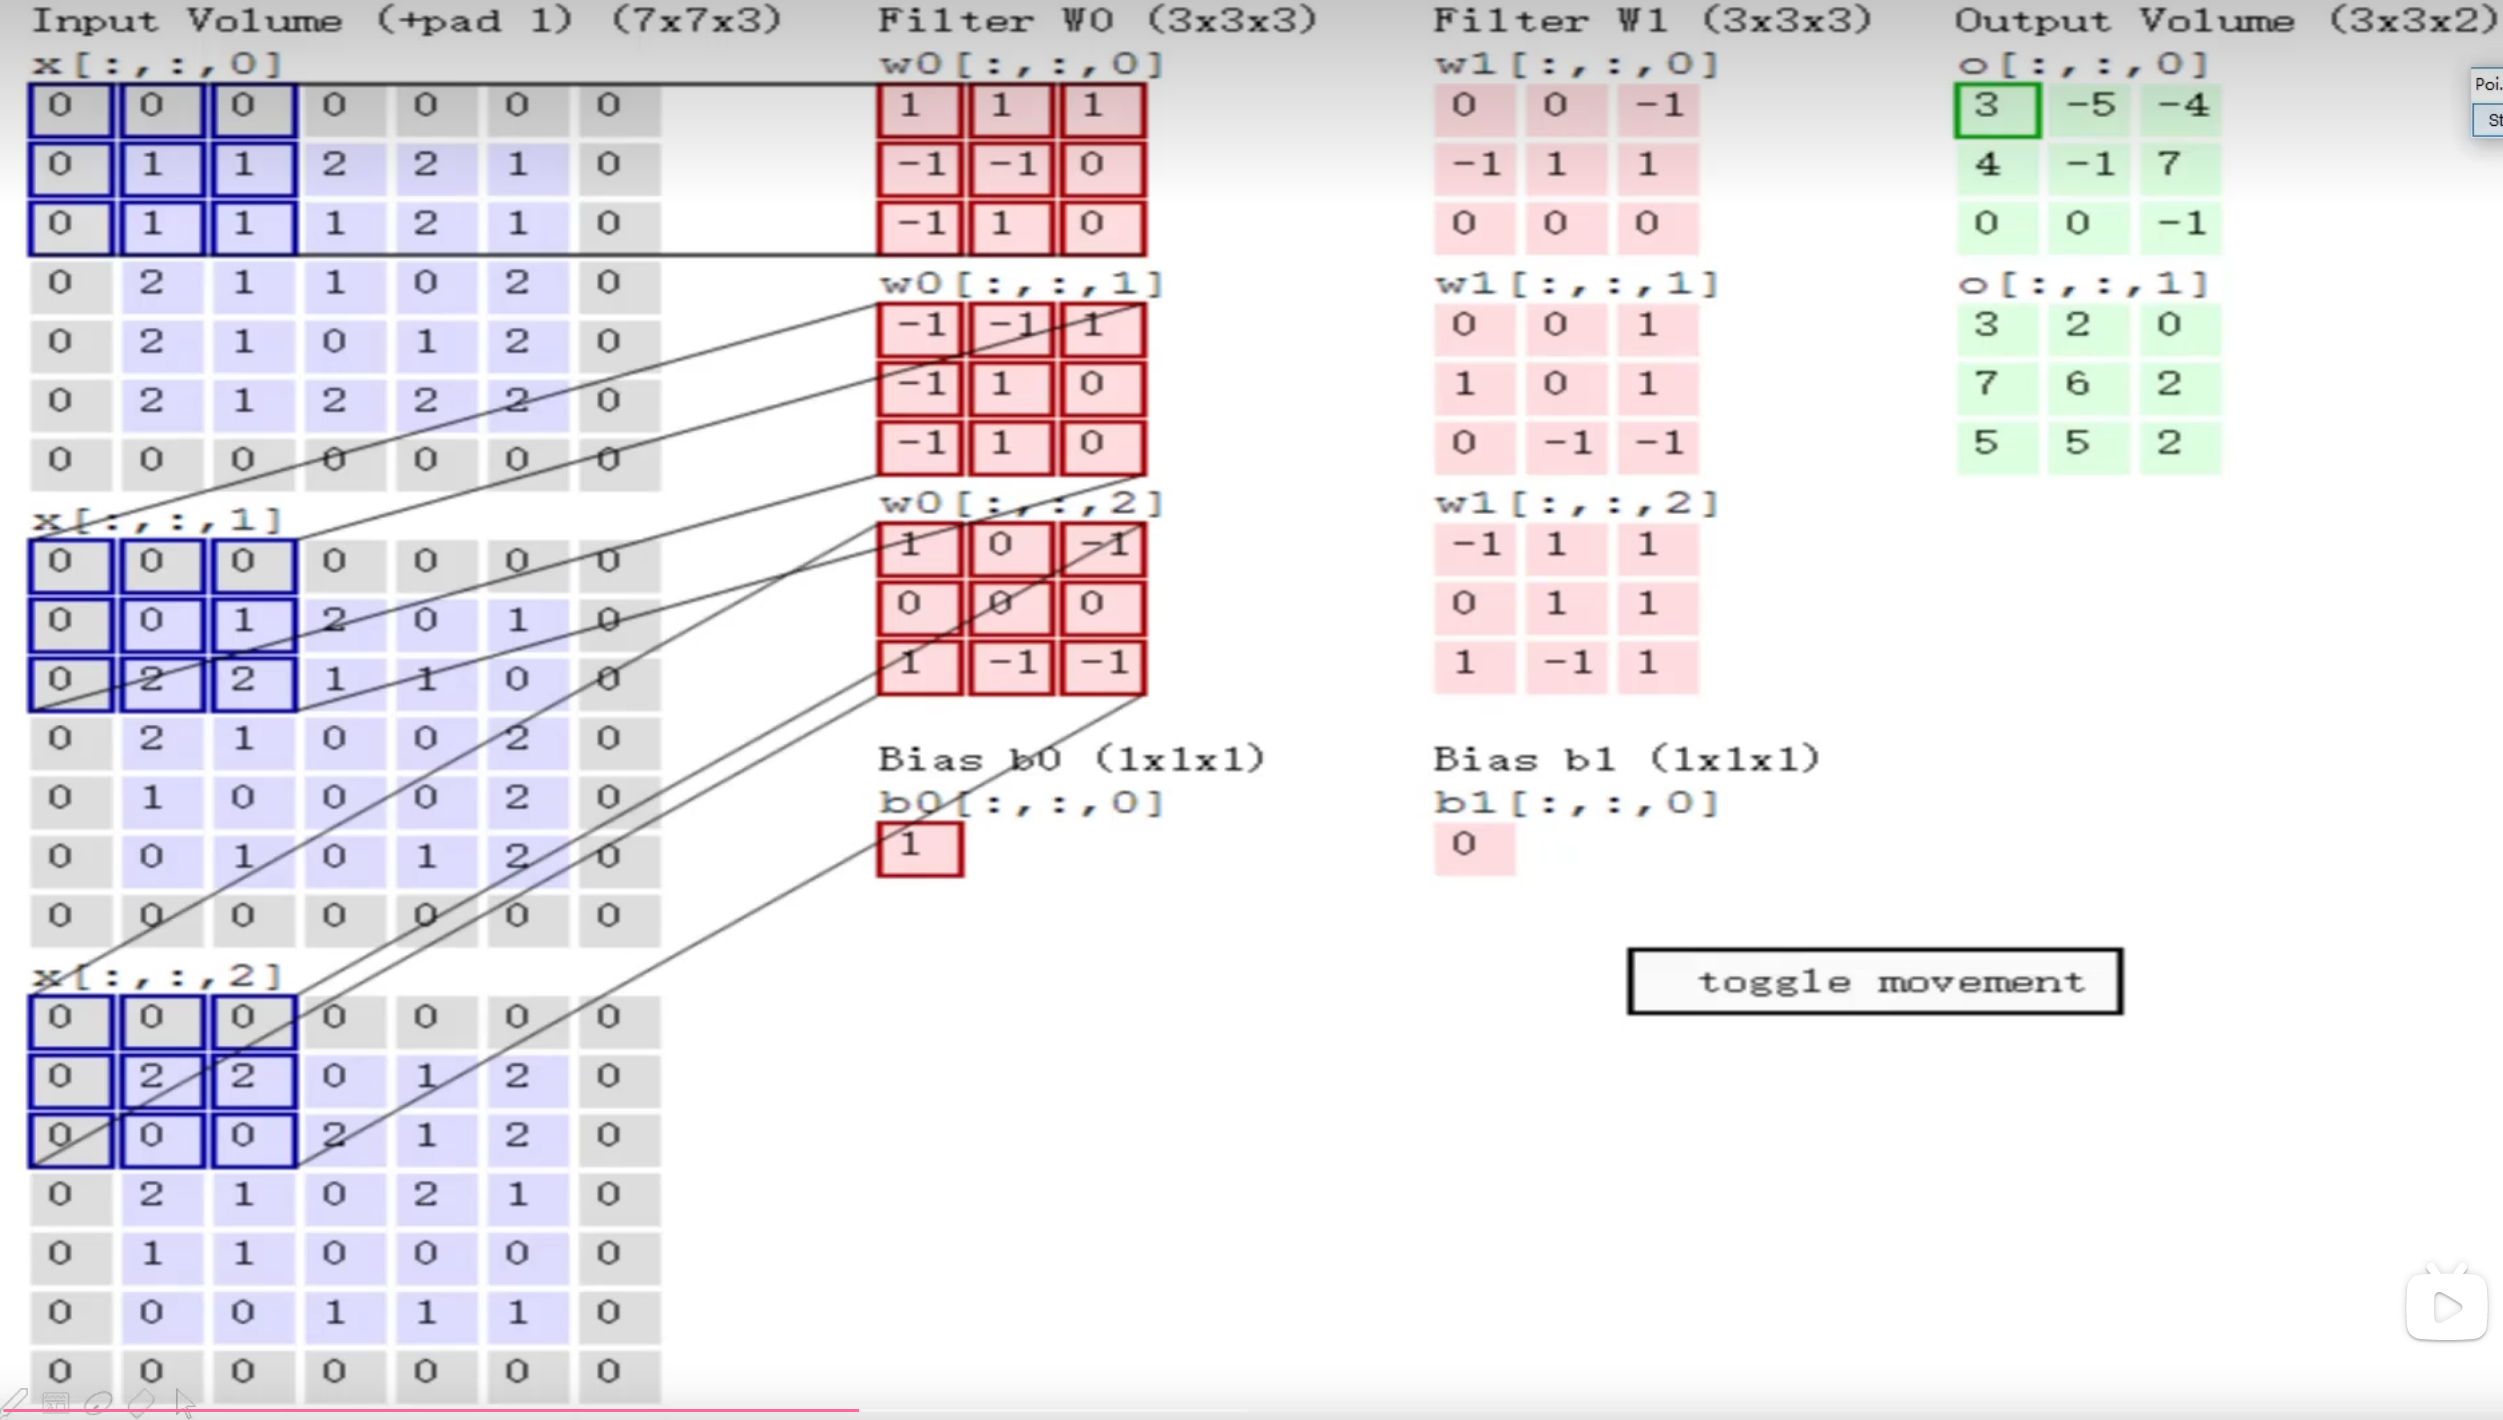Click the w0[:,:,1] label

tap(1020, 284)
